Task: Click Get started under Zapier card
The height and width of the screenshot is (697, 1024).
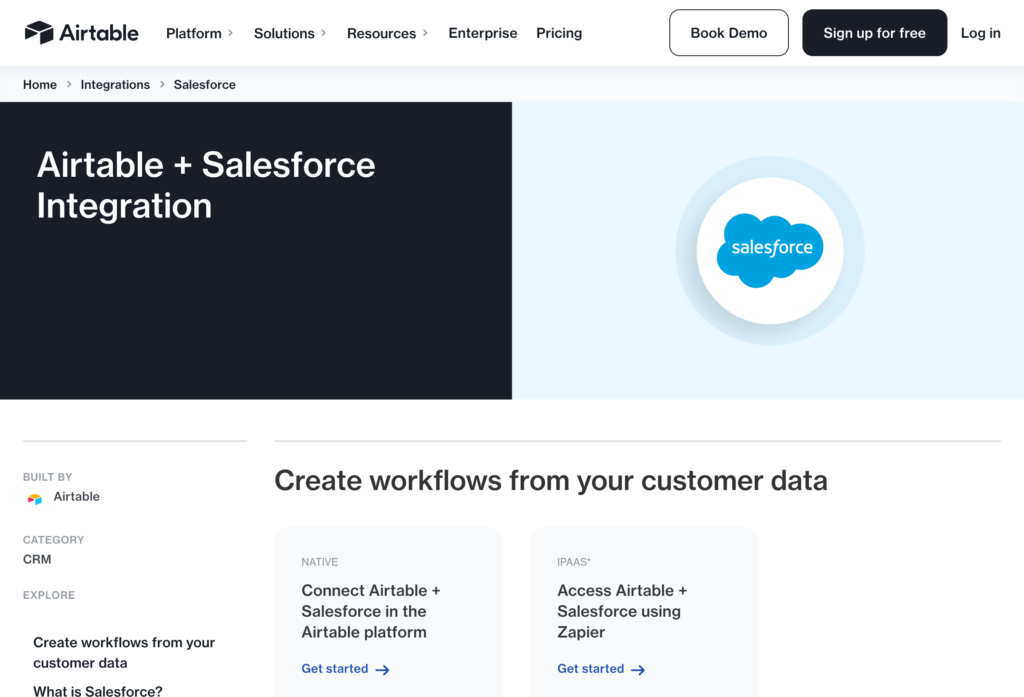Action: pyautogui.click(x=591, y=669)
